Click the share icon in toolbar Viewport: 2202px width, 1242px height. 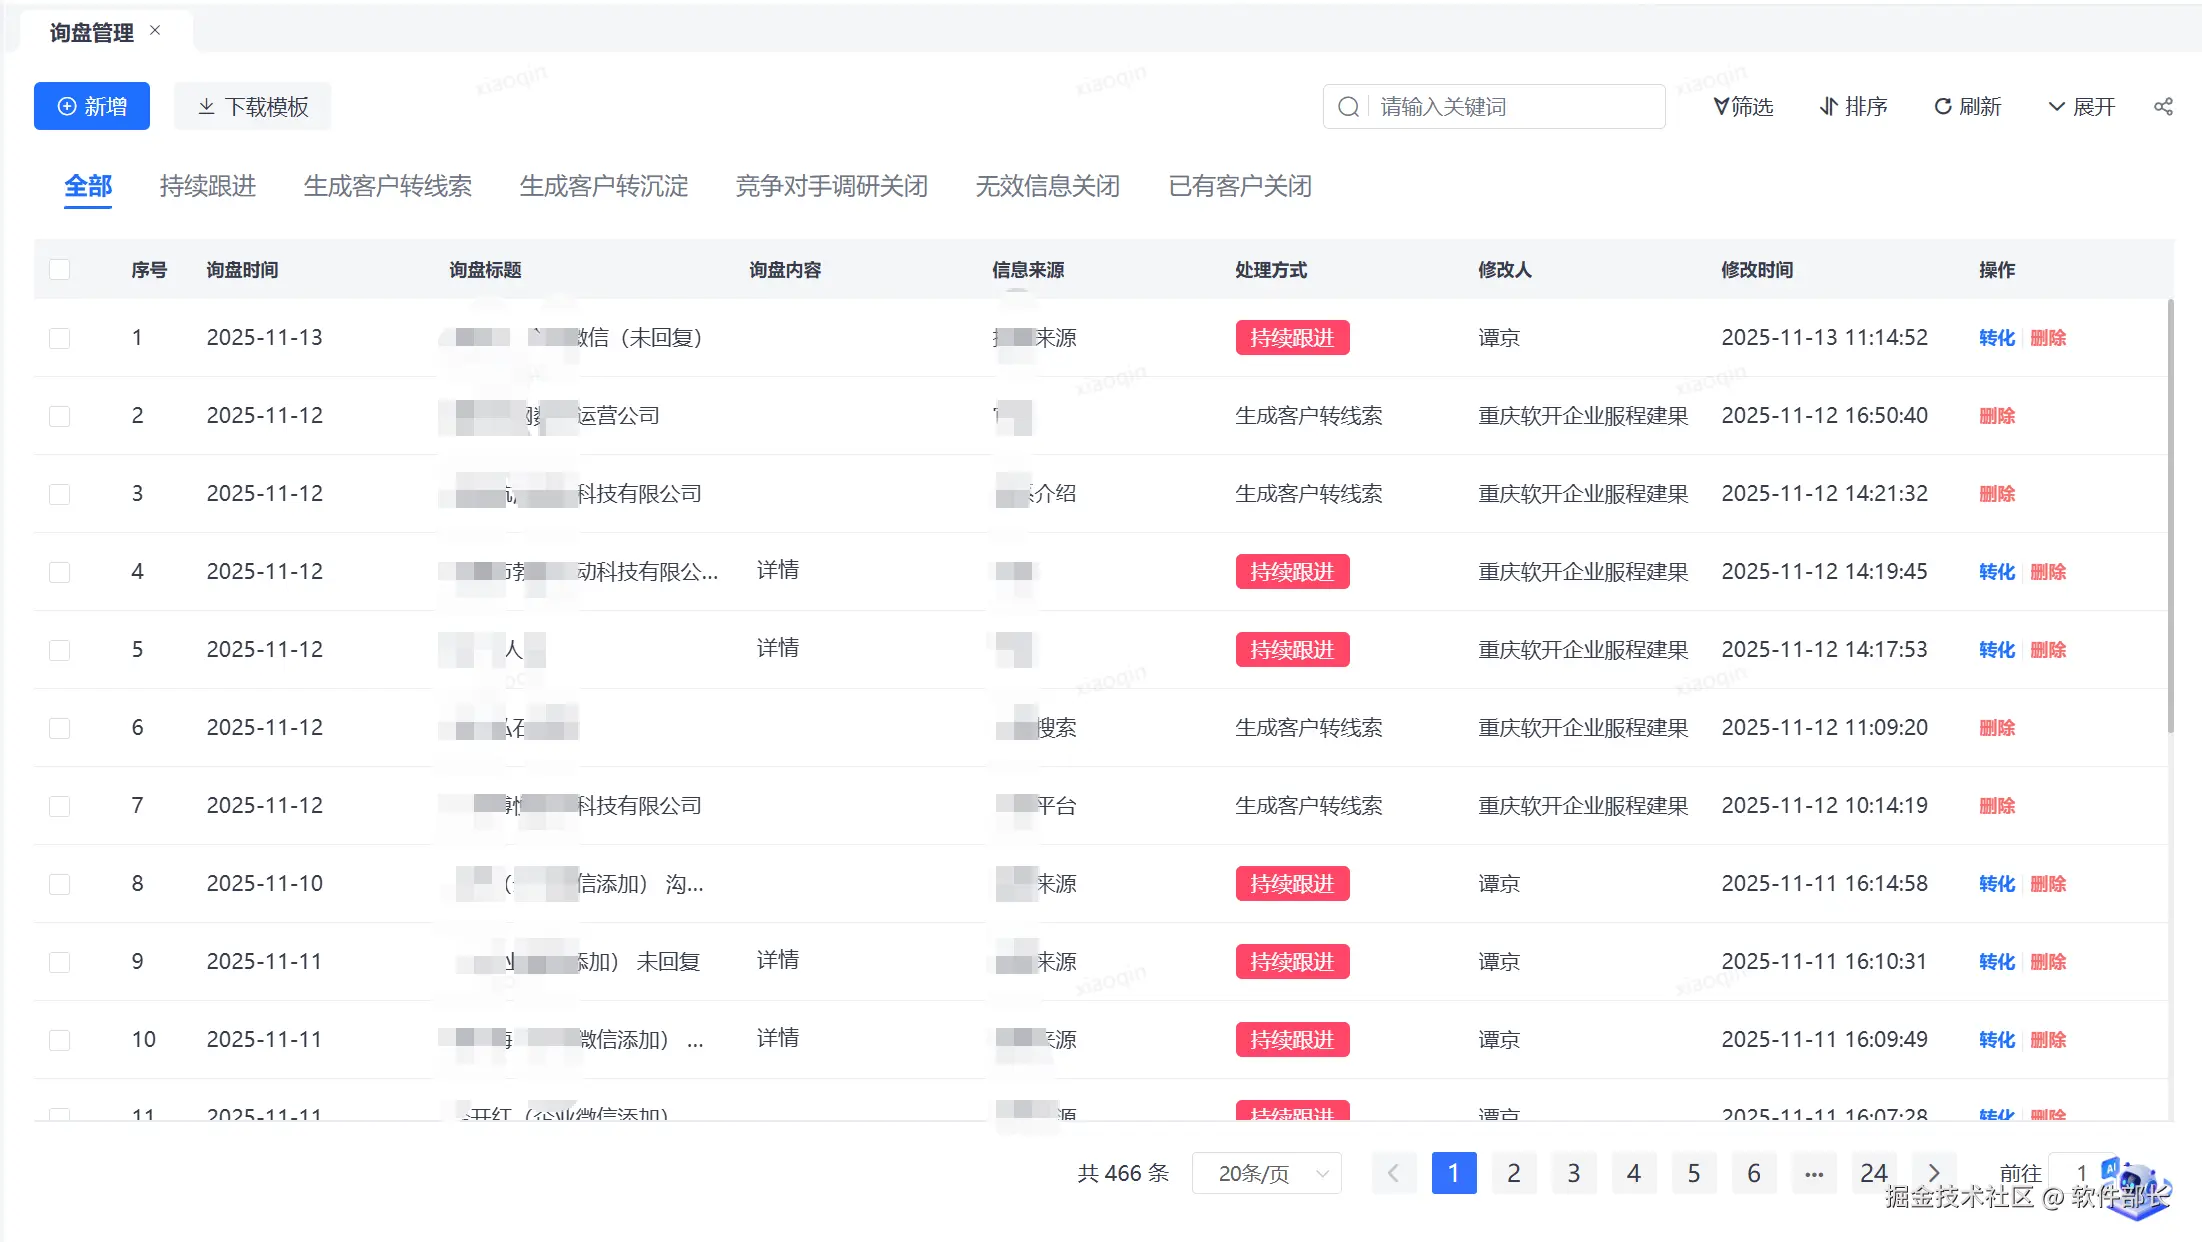coord(2163,107)
